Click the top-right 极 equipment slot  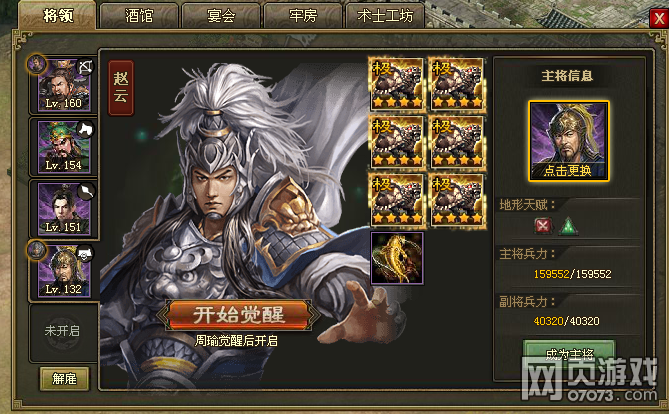[457, 85]
